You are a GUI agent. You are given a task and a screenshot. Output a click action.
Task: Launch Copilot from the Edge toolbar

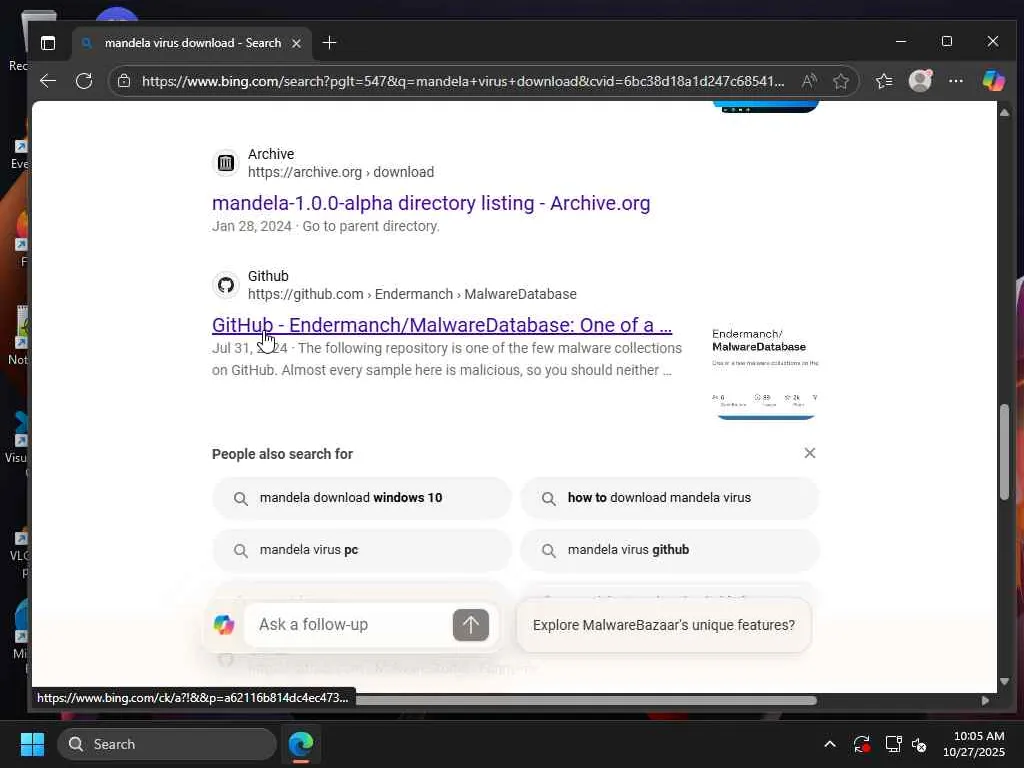(993, 81)
